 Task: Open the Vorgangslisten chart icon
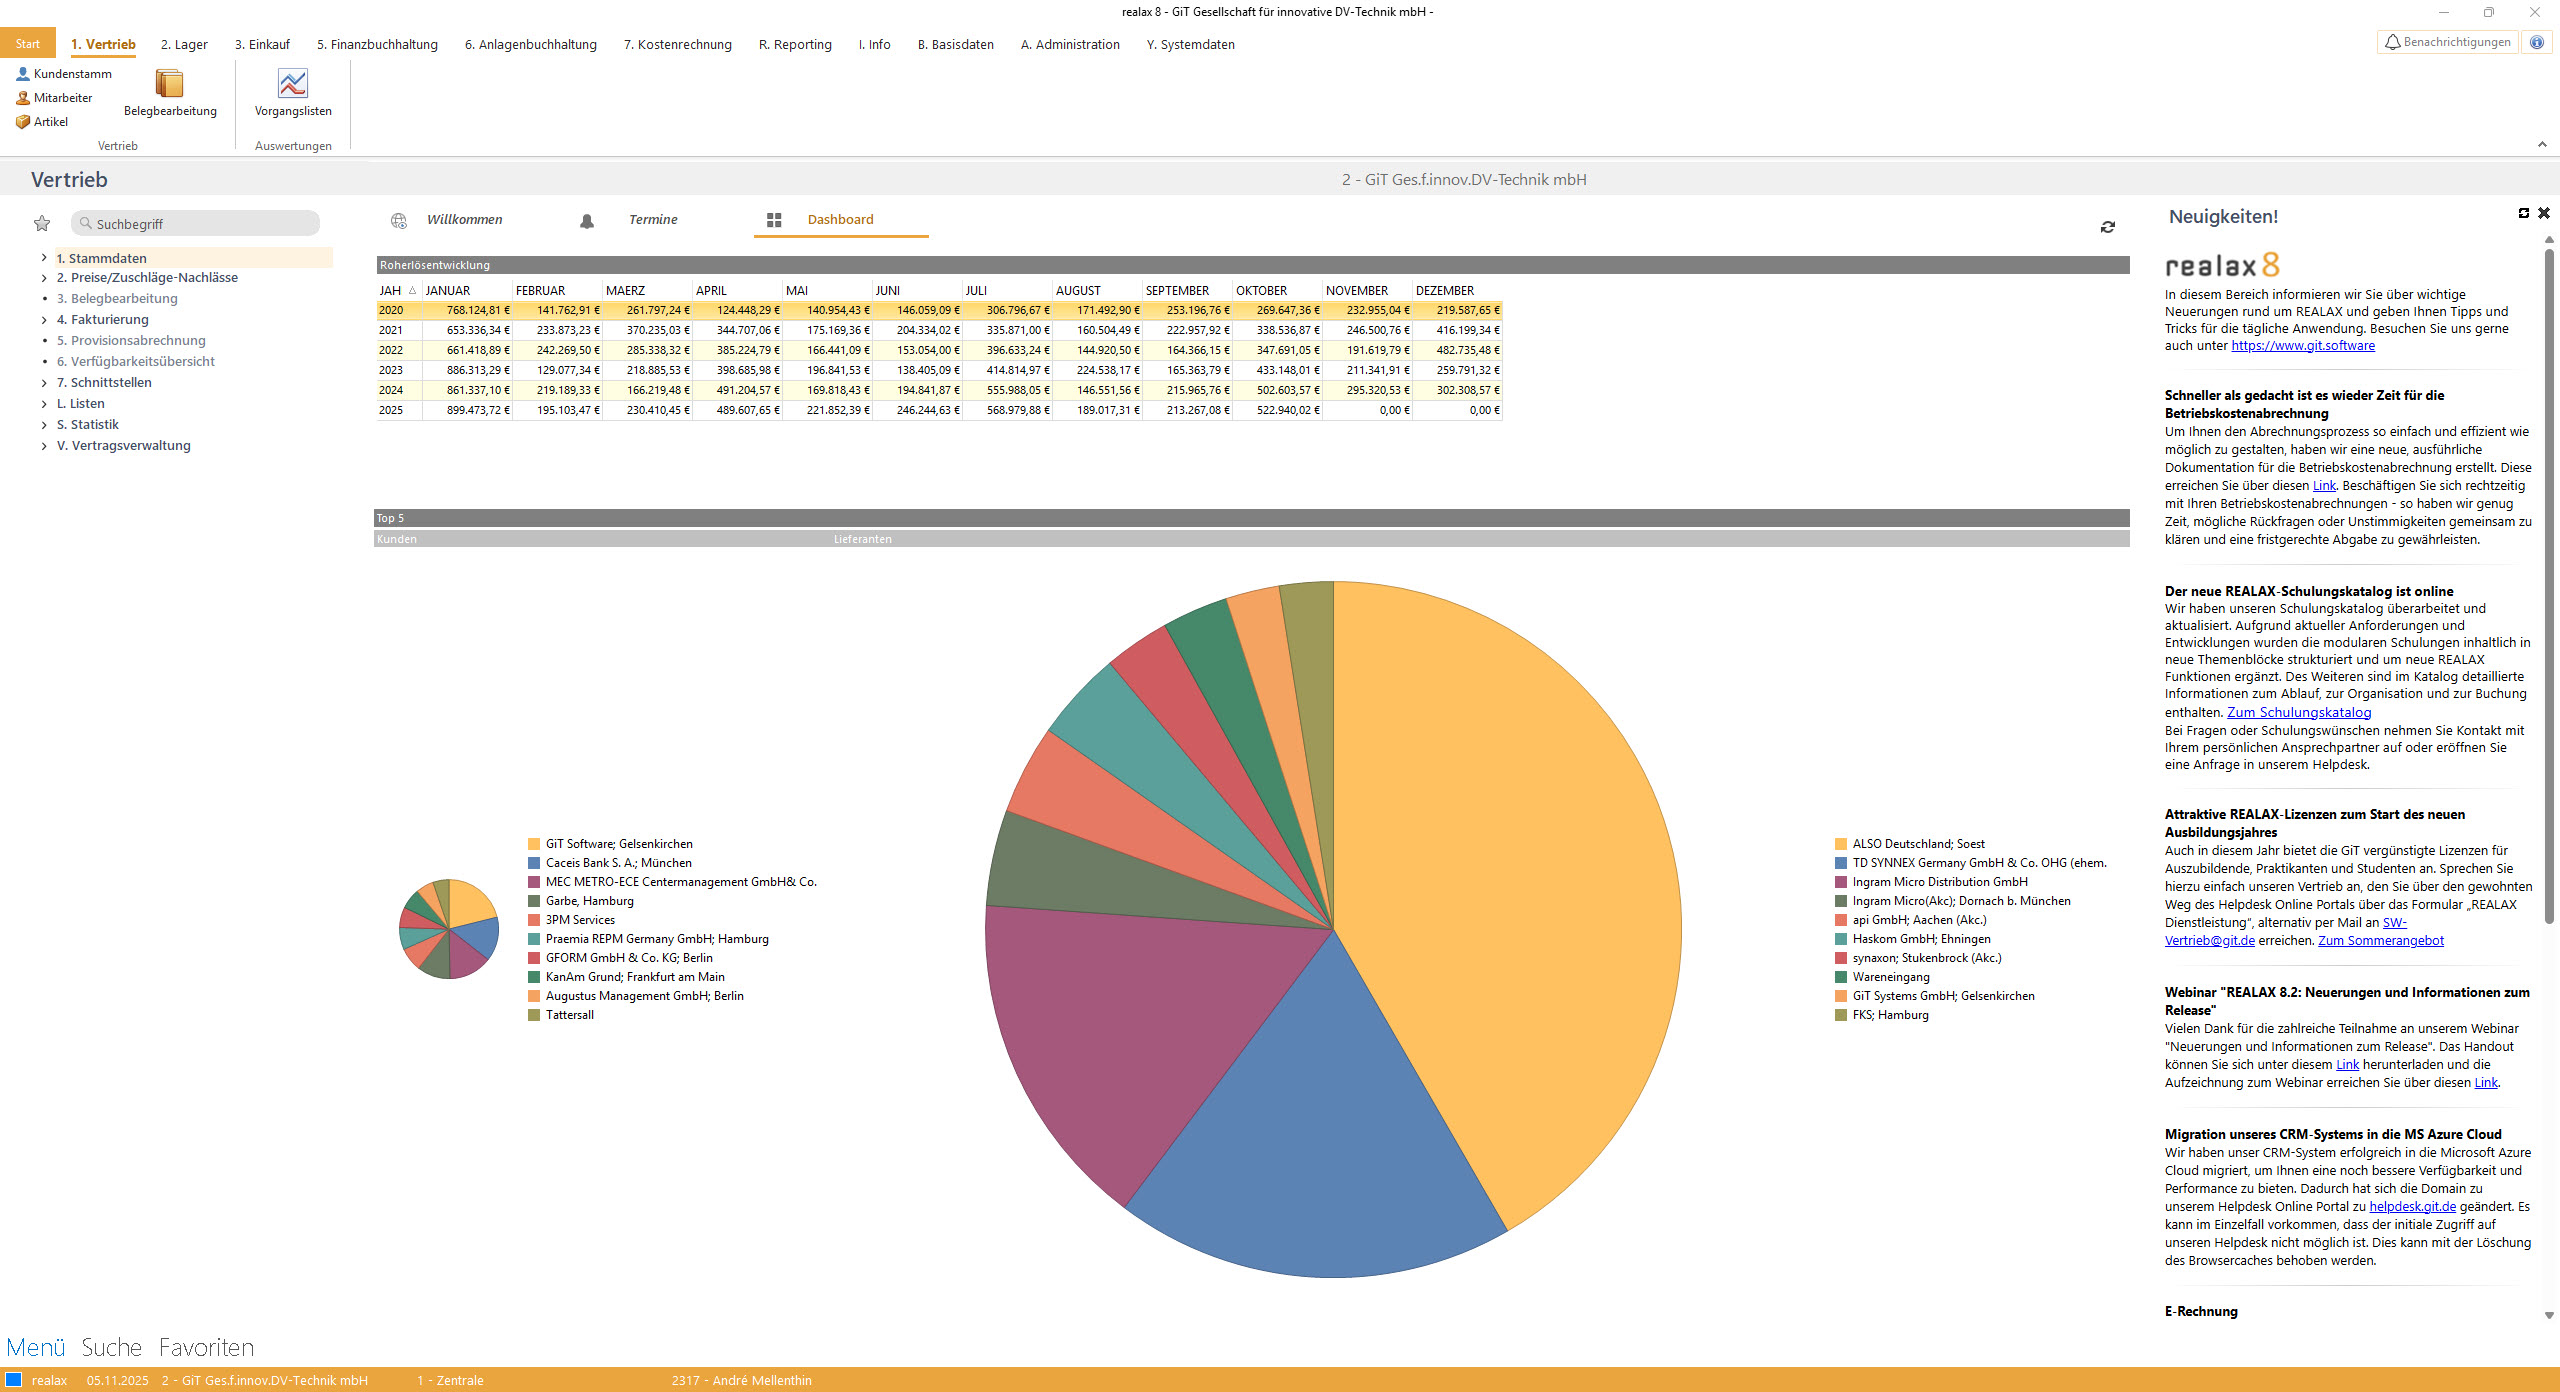(293, 85)
